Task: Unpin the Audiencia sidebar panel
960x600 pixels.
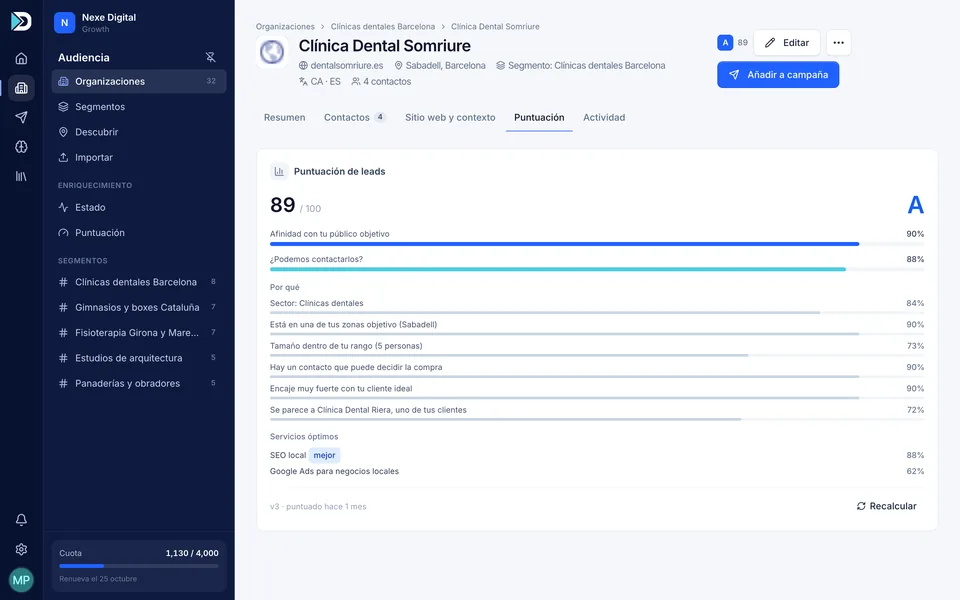Action: (x=211, y=58)
